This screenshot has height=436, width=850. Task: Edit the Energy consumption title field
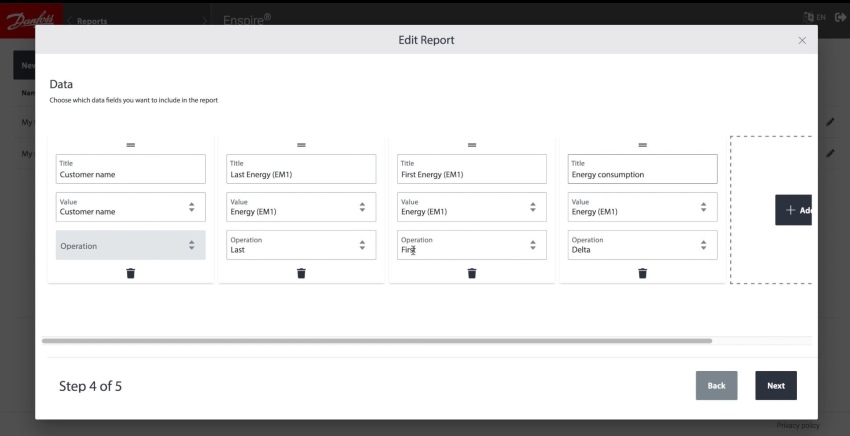pos(642,169)
